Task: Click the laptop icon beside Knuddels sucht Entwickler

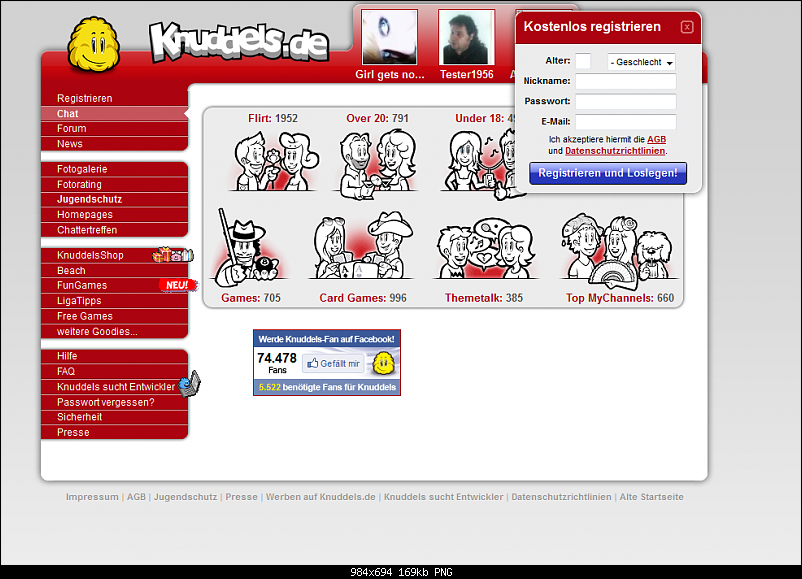Action: pos(189,384)
